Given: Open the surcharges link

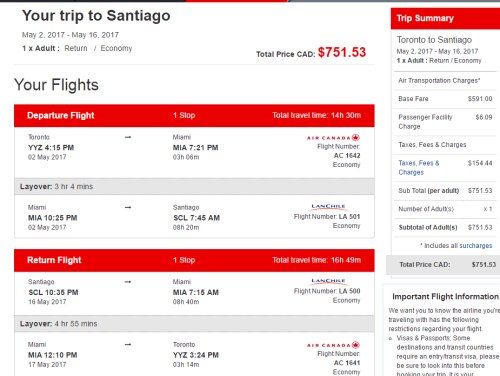Looking at the screenshot, I should [476, 246].
